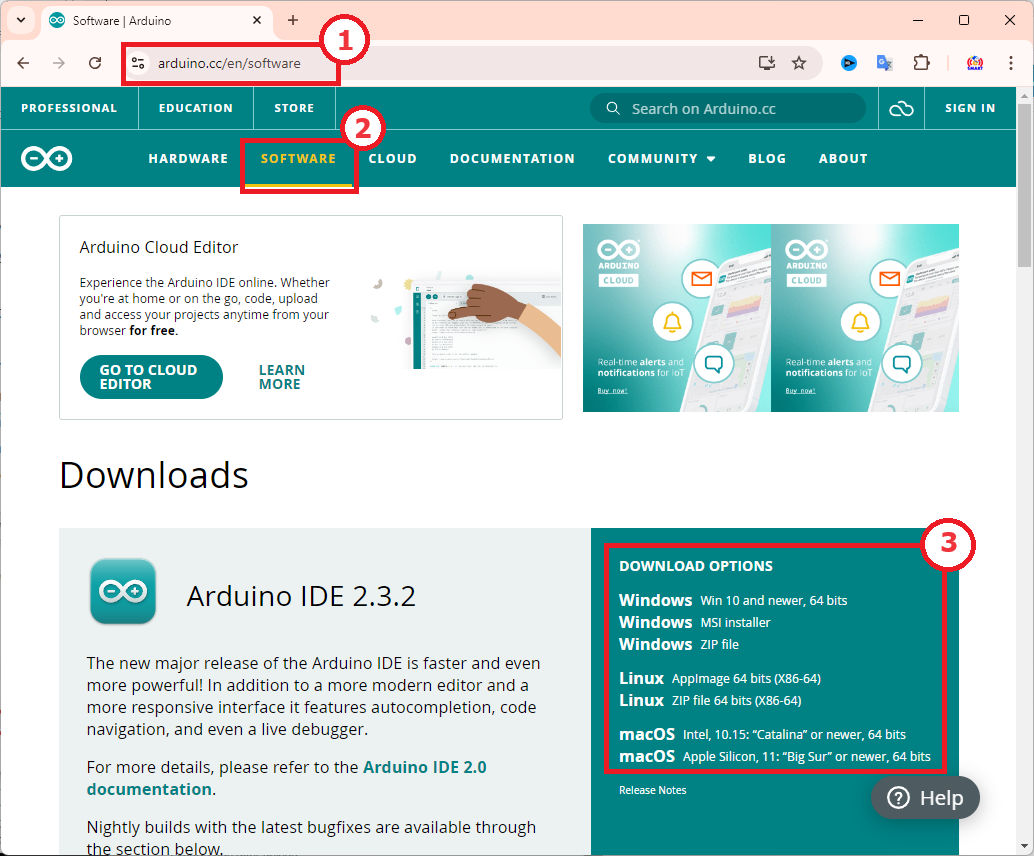Click the Help chat button
This screenshot has width=1034, height=856.
925,798
